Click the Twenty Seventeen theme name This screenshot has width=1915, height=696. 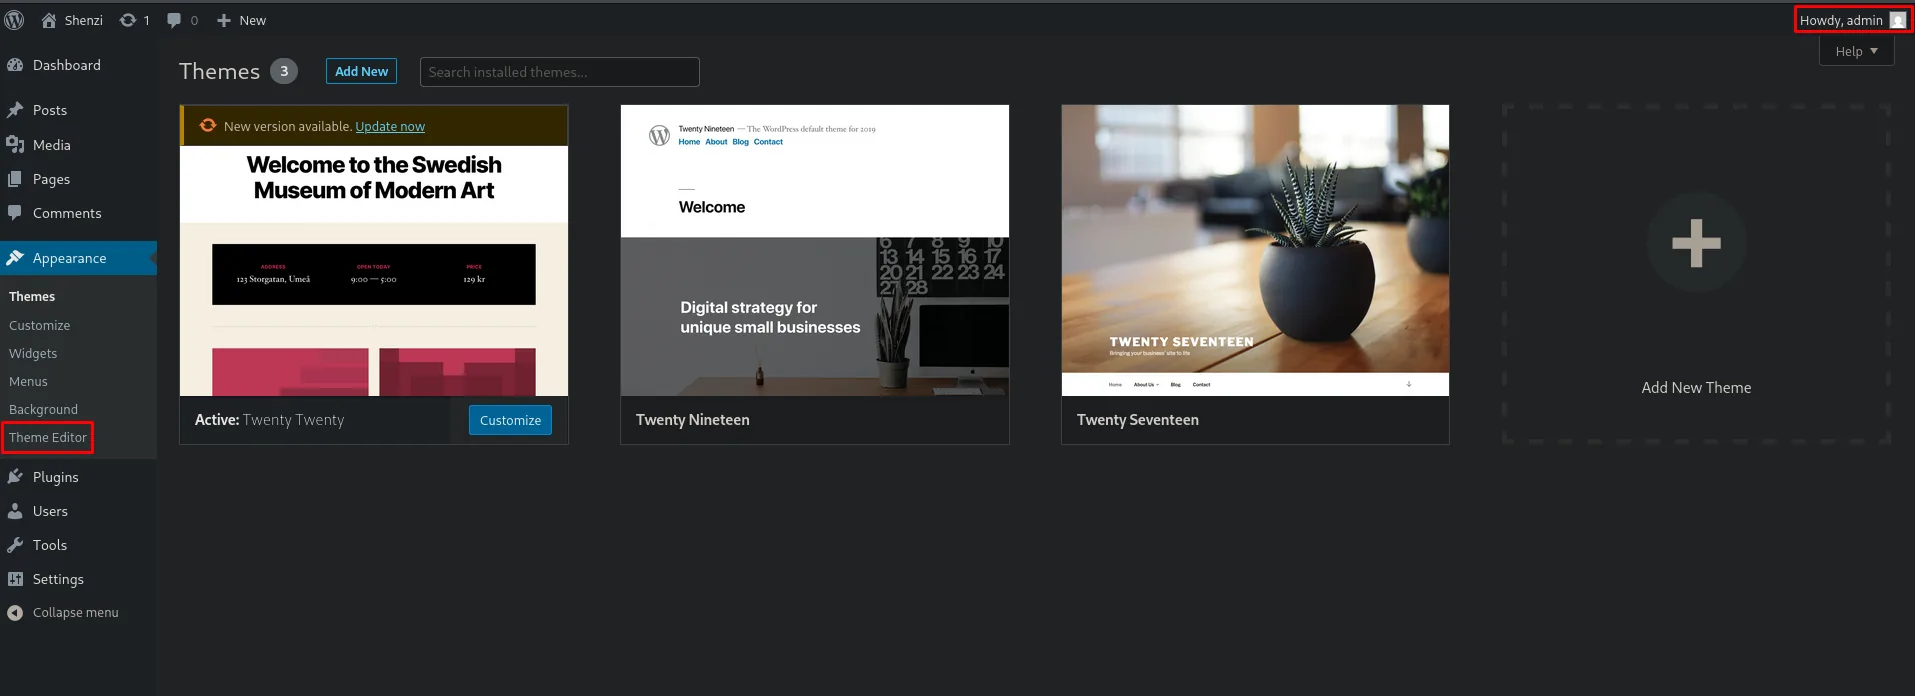(x=1138, y=420)
